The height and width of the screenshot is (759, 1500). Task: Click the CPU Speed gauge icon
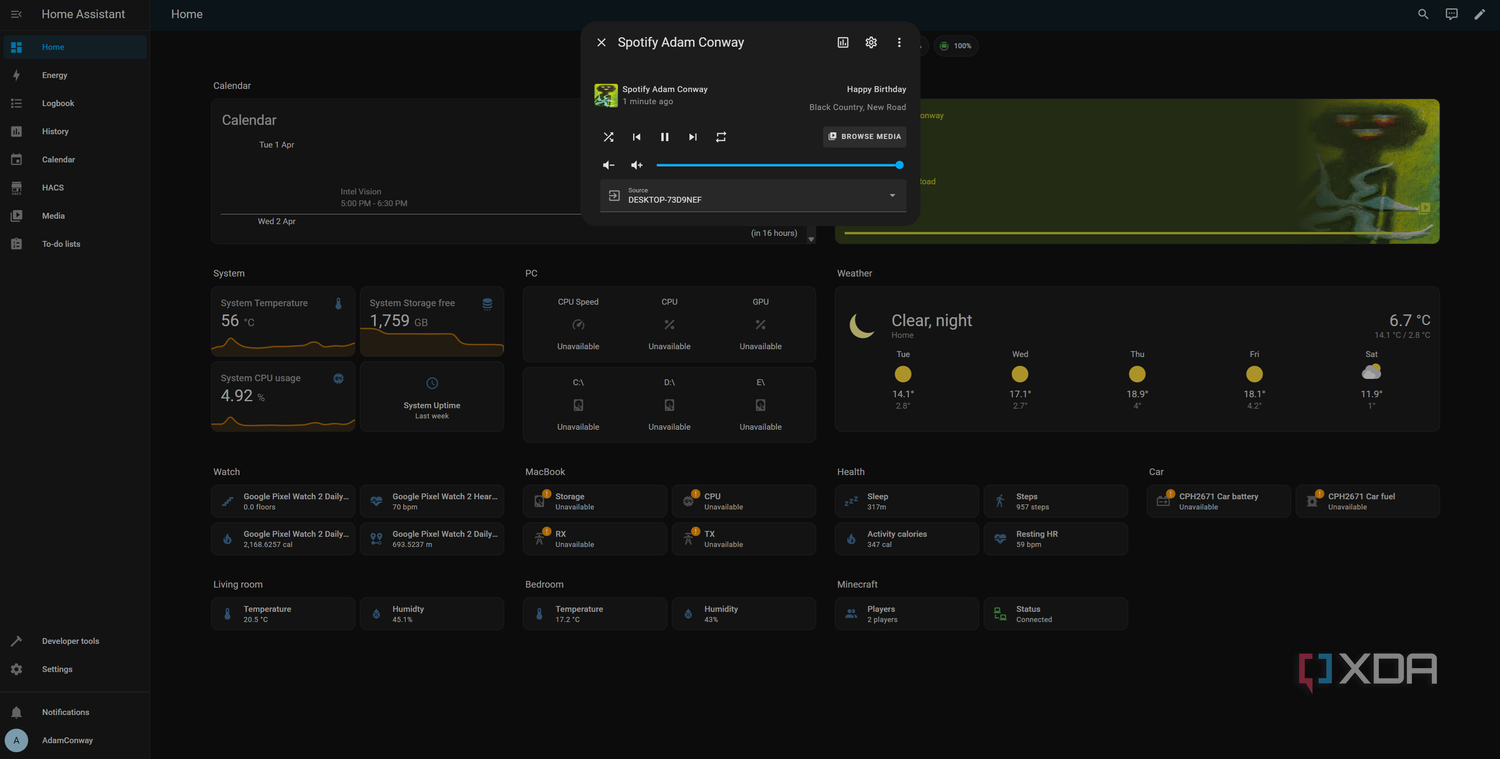(x=578, y=325)
